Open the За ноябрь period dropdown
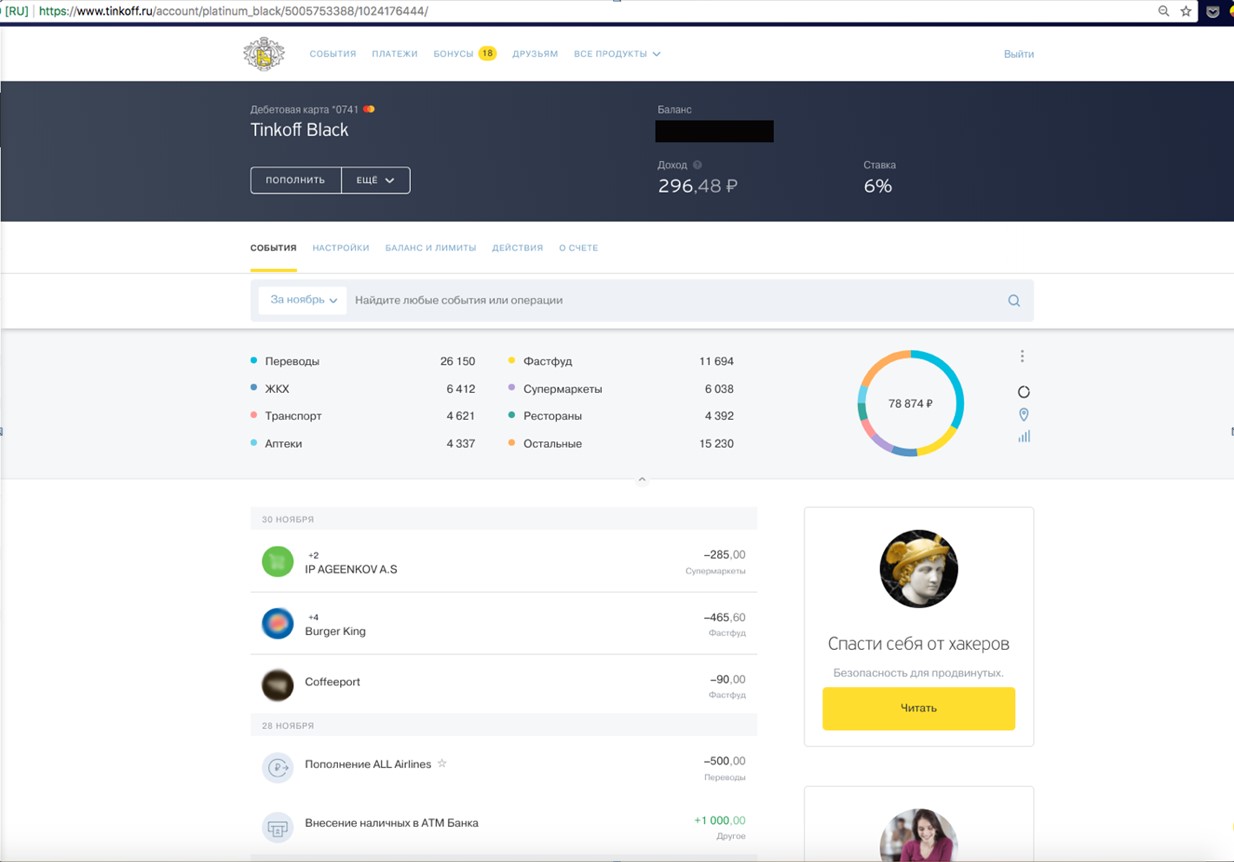This screenshot has width=1234, height=862. click(x=303, y=300)
